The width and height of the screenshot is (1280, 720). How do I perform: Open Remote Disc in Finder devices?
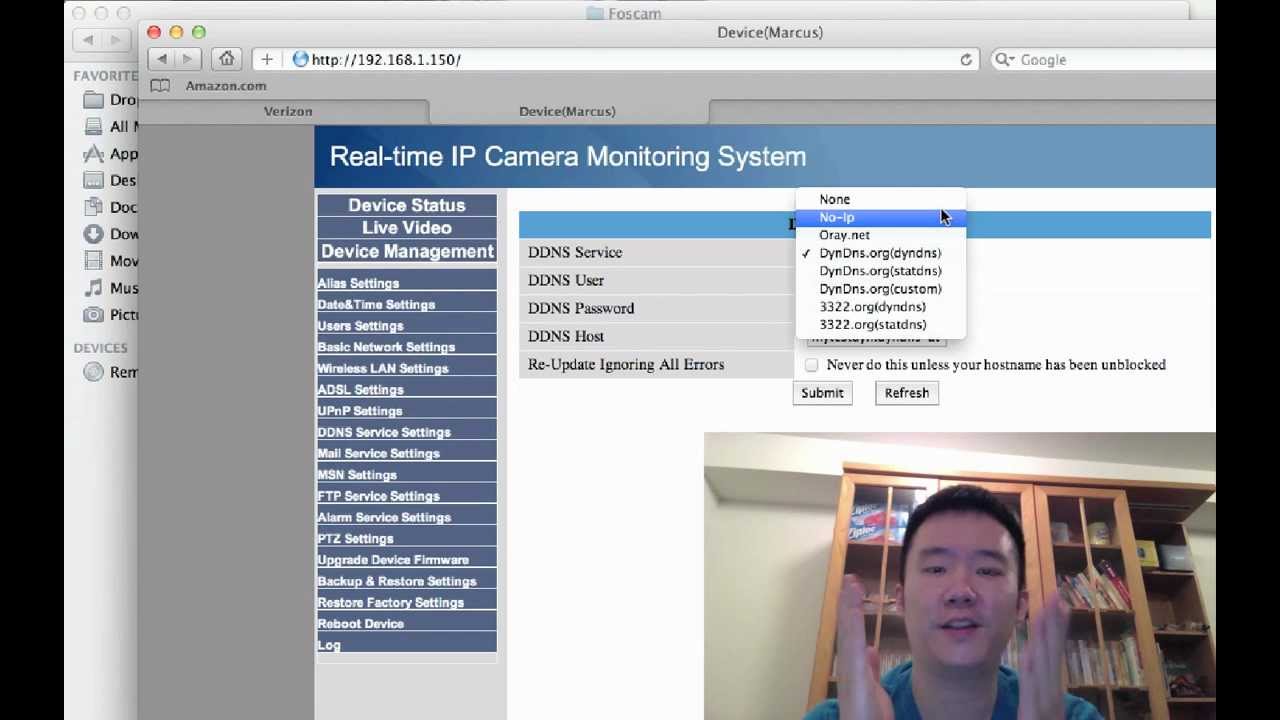[x=93, y=372]
